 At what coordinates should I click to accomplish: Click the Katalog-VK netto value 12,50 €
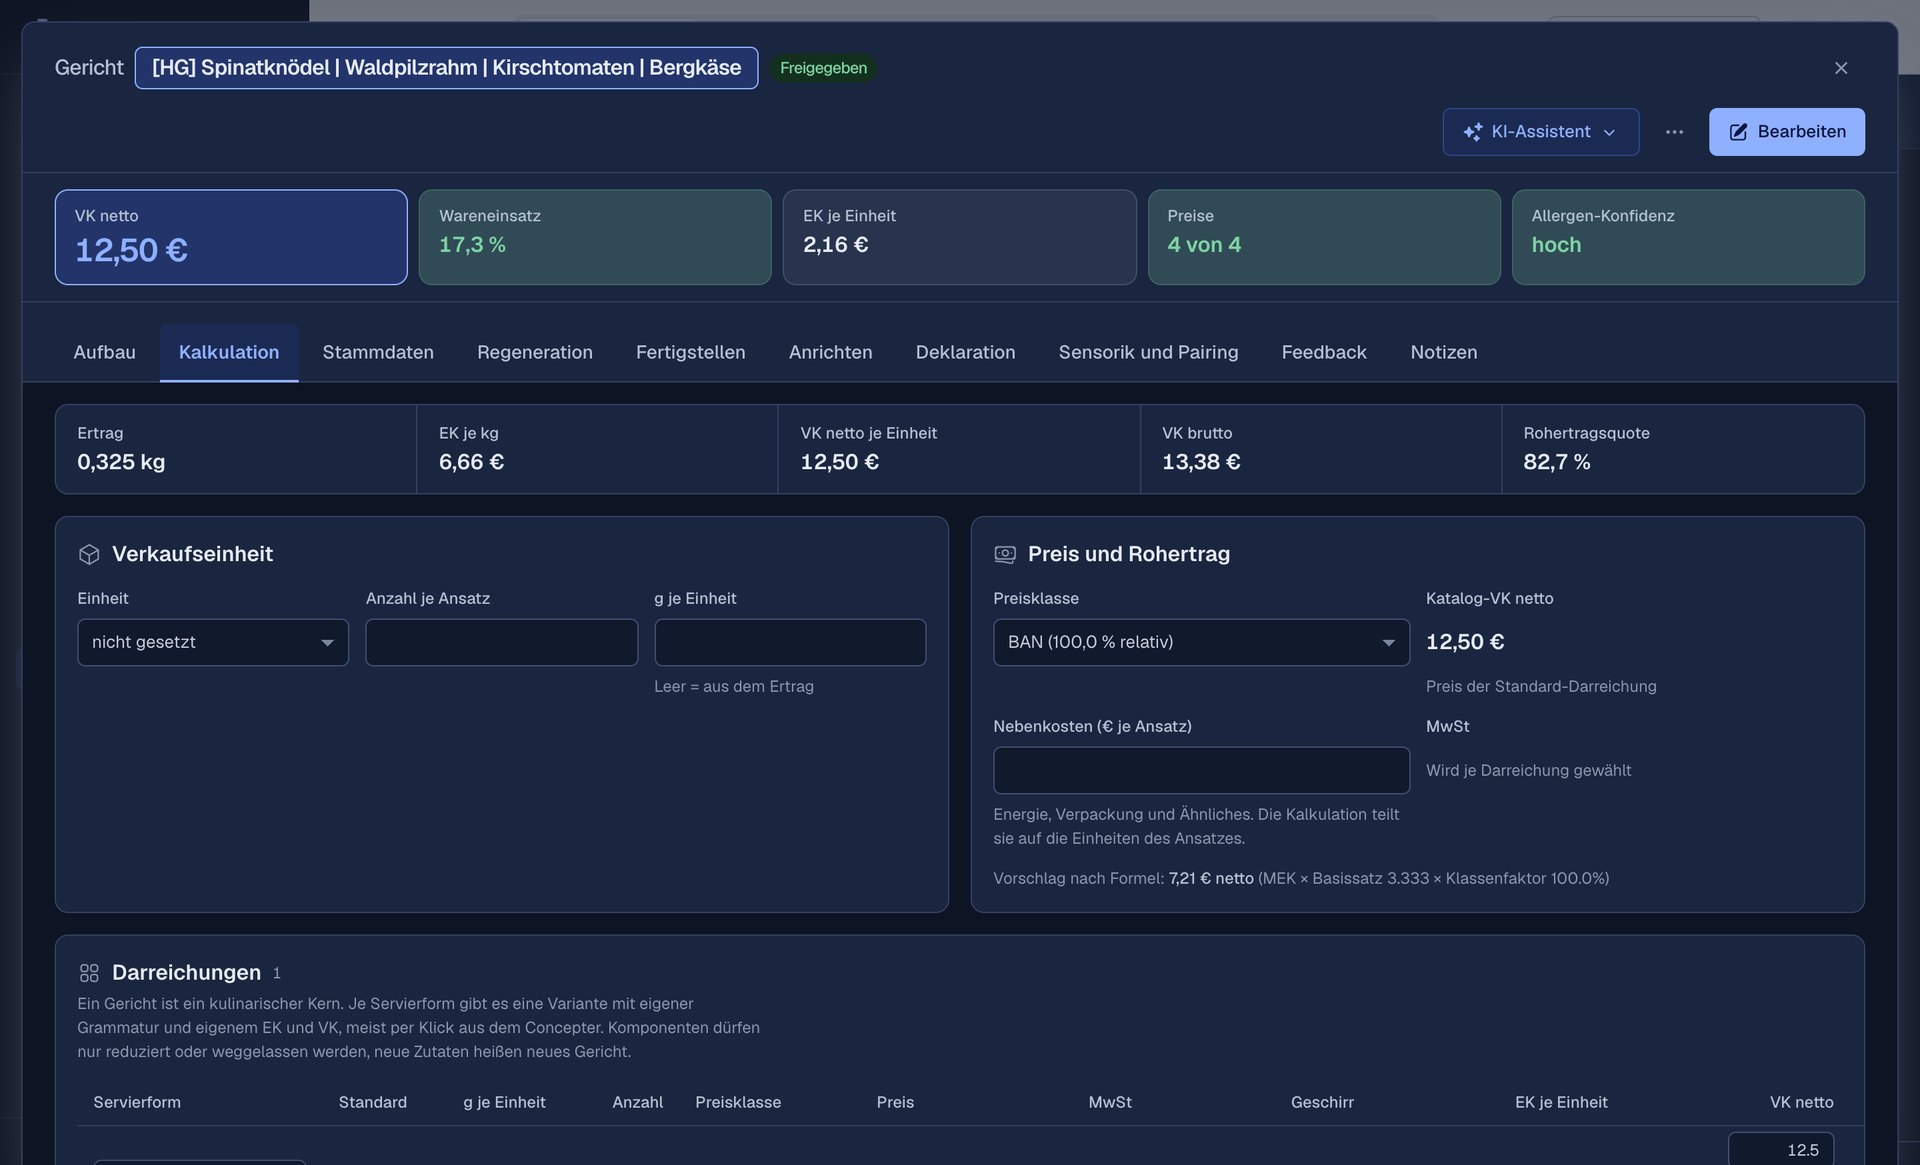pos(1465,642)
